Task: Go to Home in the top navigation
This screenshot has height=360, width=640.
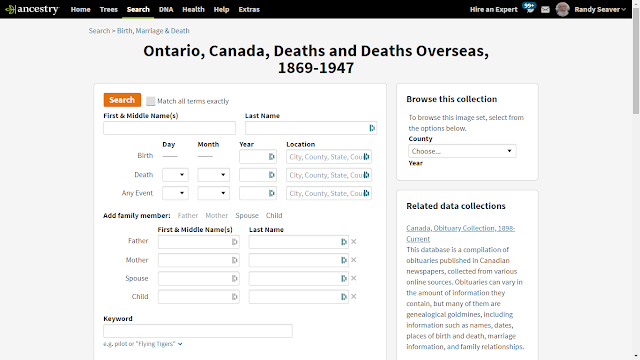Action: pos(80,9)
